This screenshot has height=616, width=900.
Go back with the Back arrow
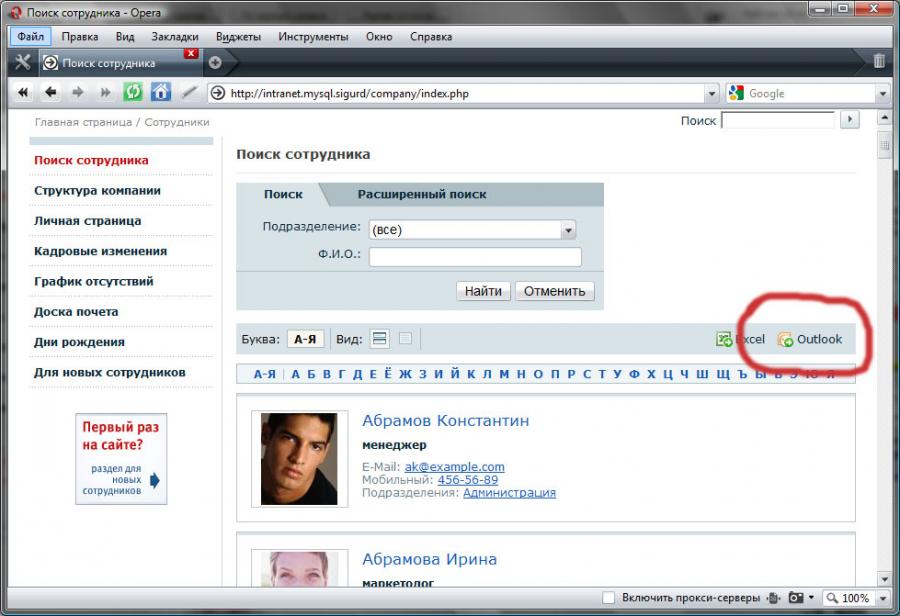pyautogui.click(x=51, y=92)
